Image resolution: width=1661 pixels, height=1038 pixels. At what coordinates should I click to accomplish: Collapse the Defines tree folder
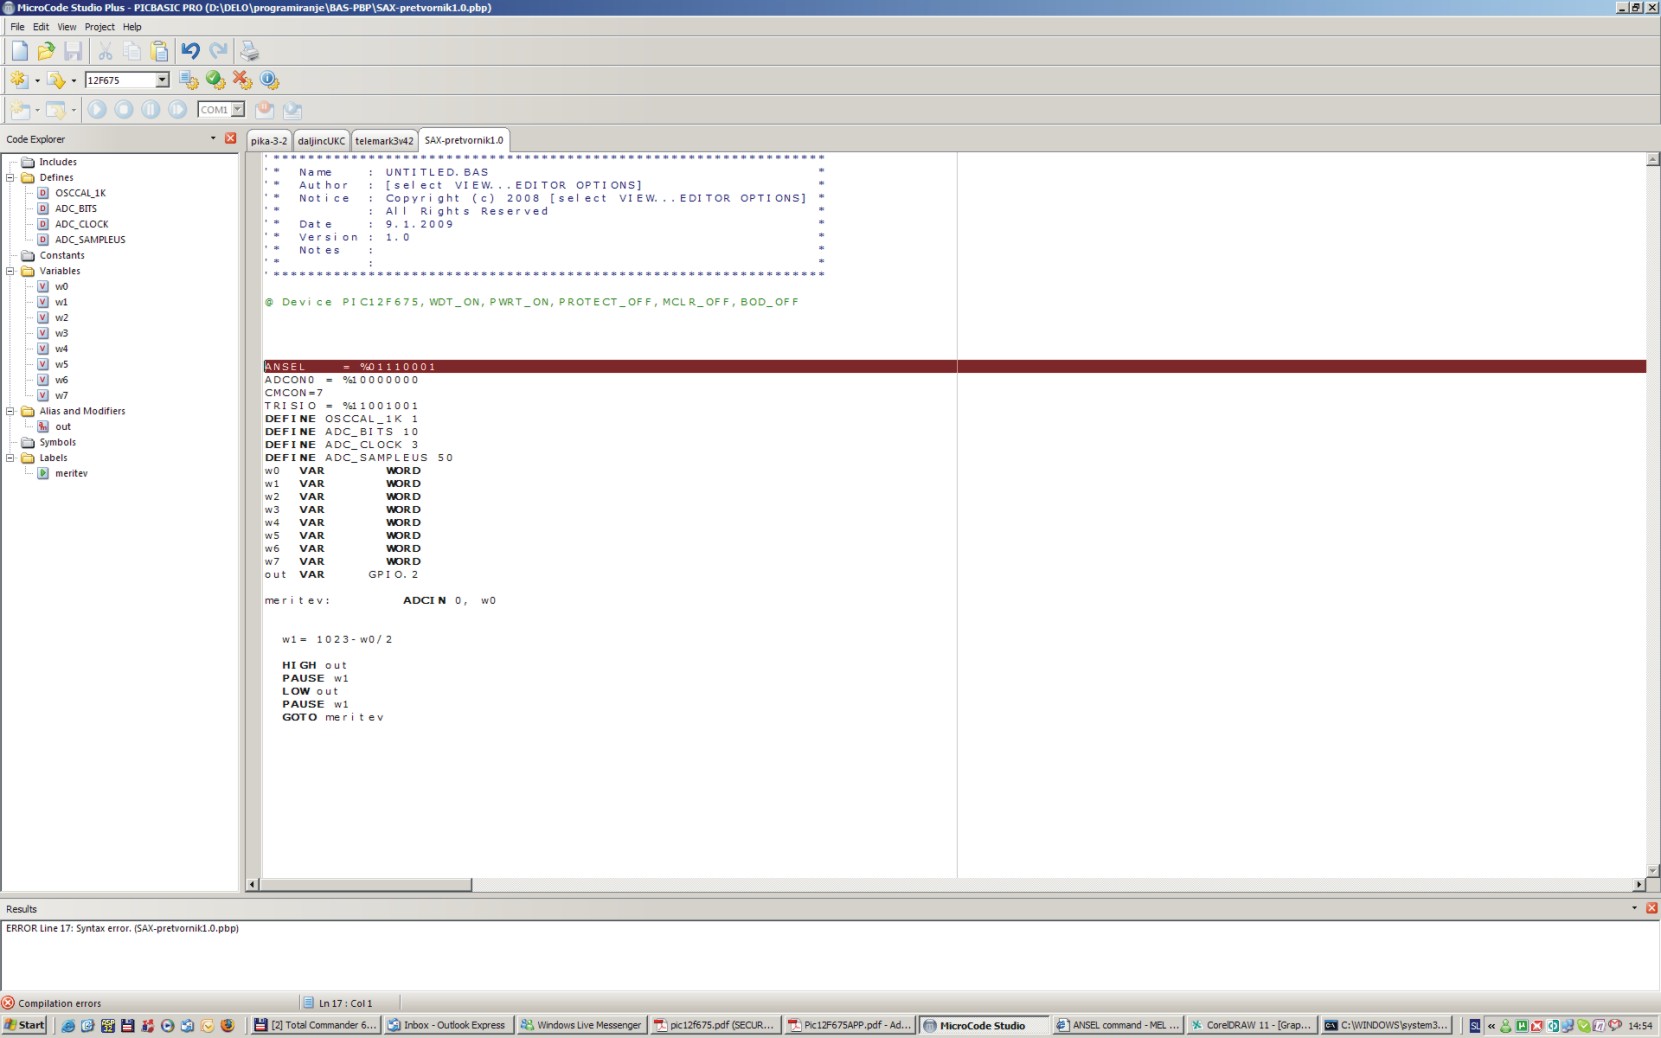11,178
